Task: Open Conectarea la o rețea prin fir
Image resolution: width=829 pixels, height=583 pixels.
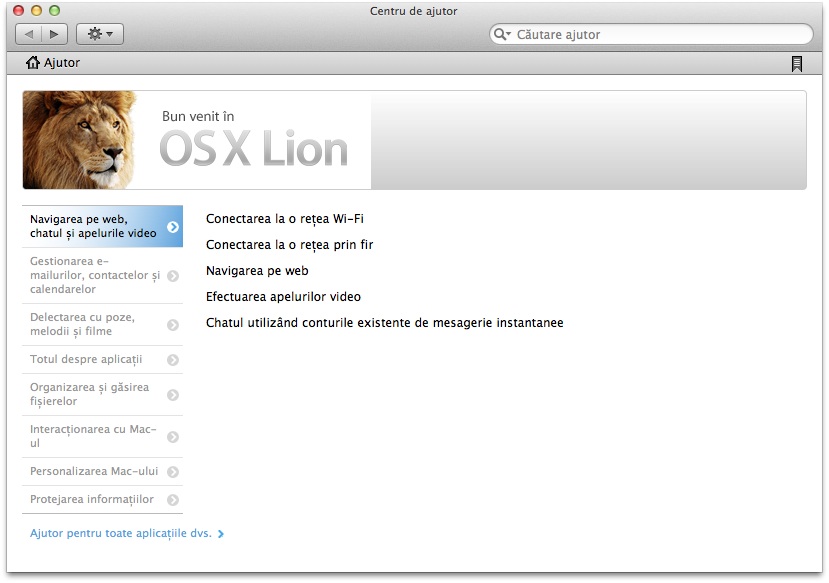Action: pos(289,245)
